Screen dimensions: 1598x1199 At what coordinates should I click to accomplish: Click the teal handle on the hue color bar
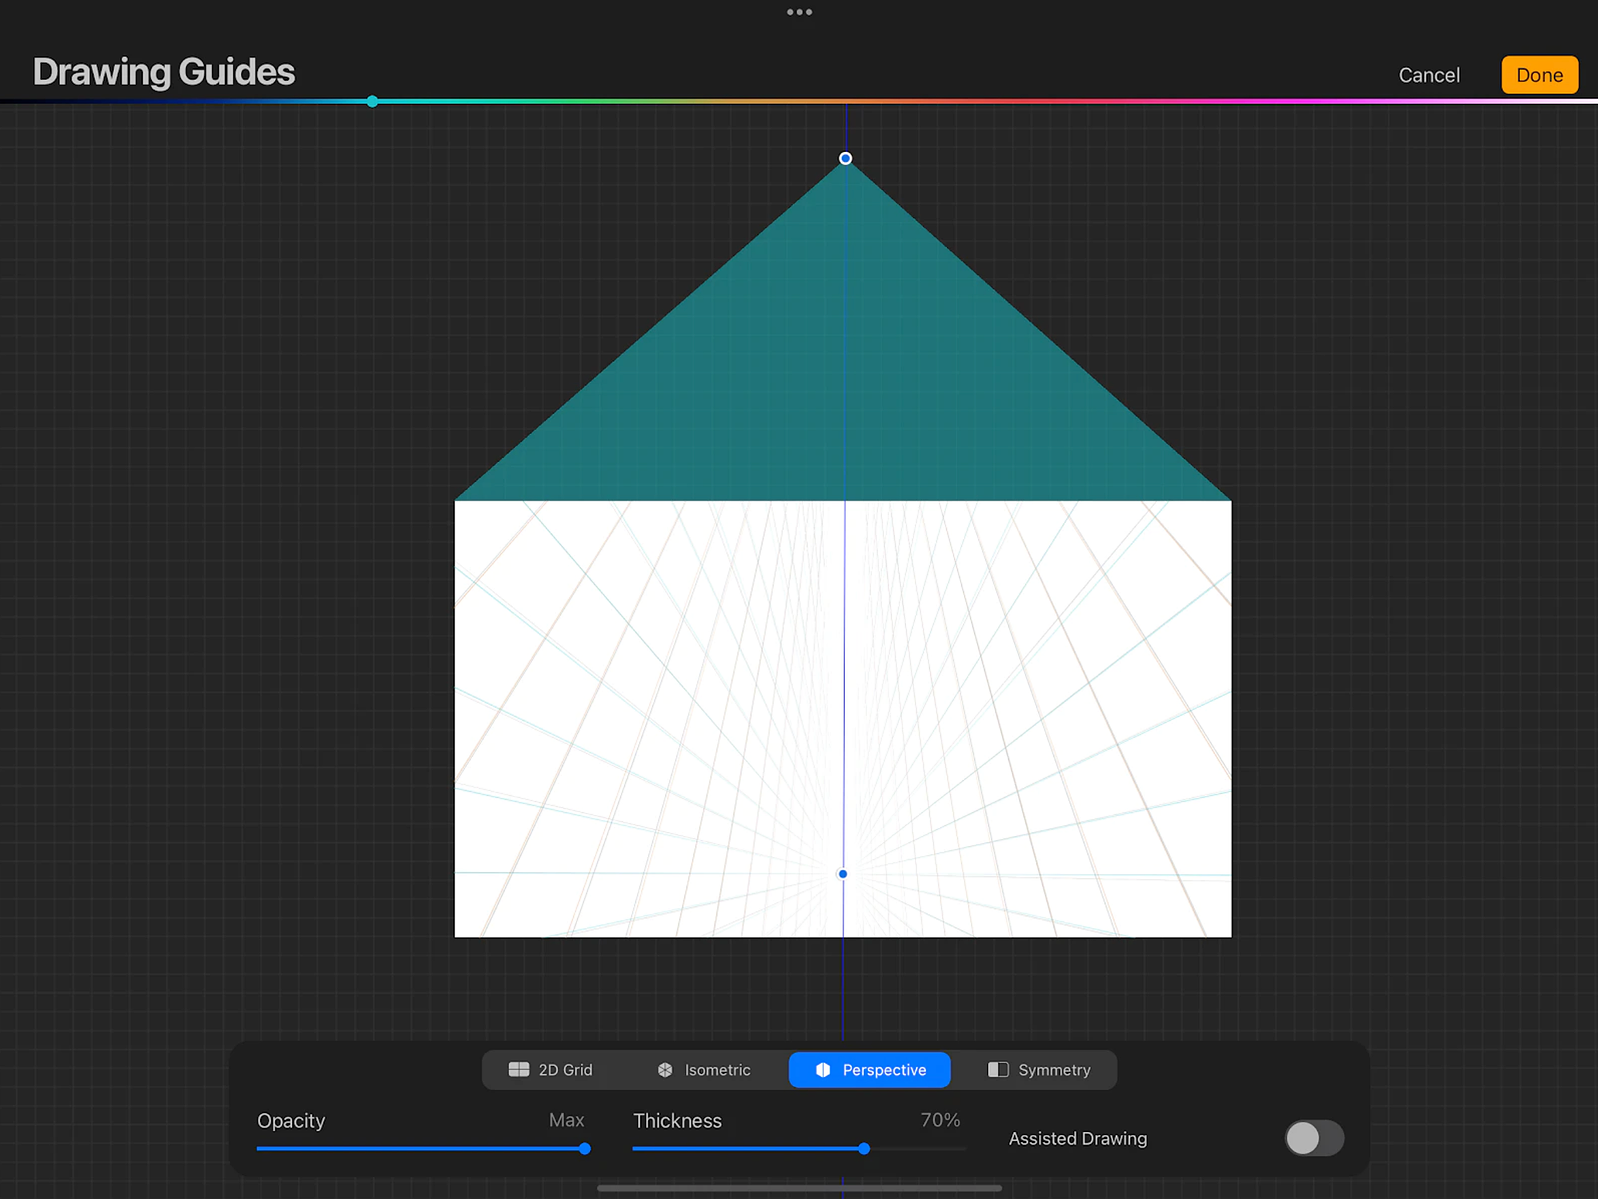click(x=372, y=101)
